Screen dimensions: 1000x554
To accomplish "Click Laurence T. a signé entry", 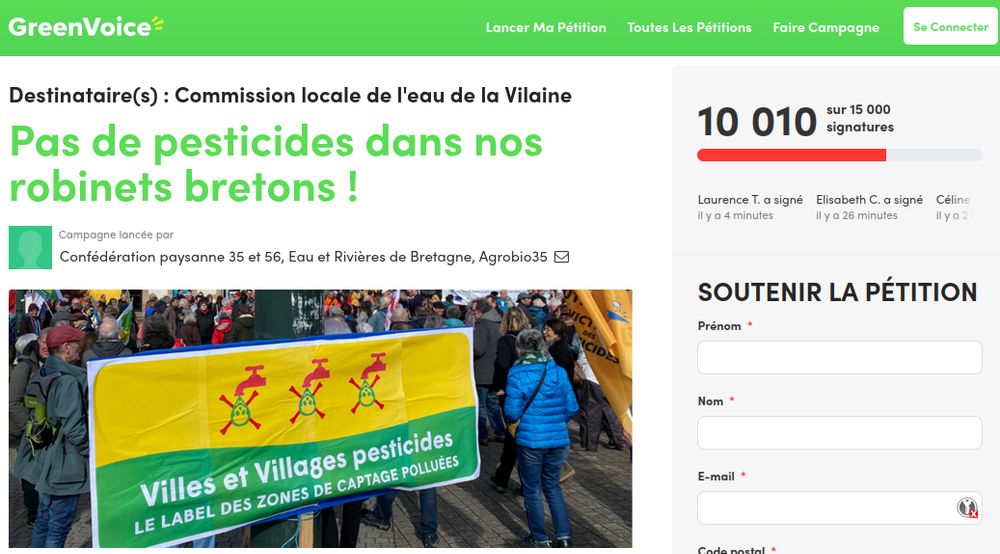I will pyautogui.click(x=750, y=207).
